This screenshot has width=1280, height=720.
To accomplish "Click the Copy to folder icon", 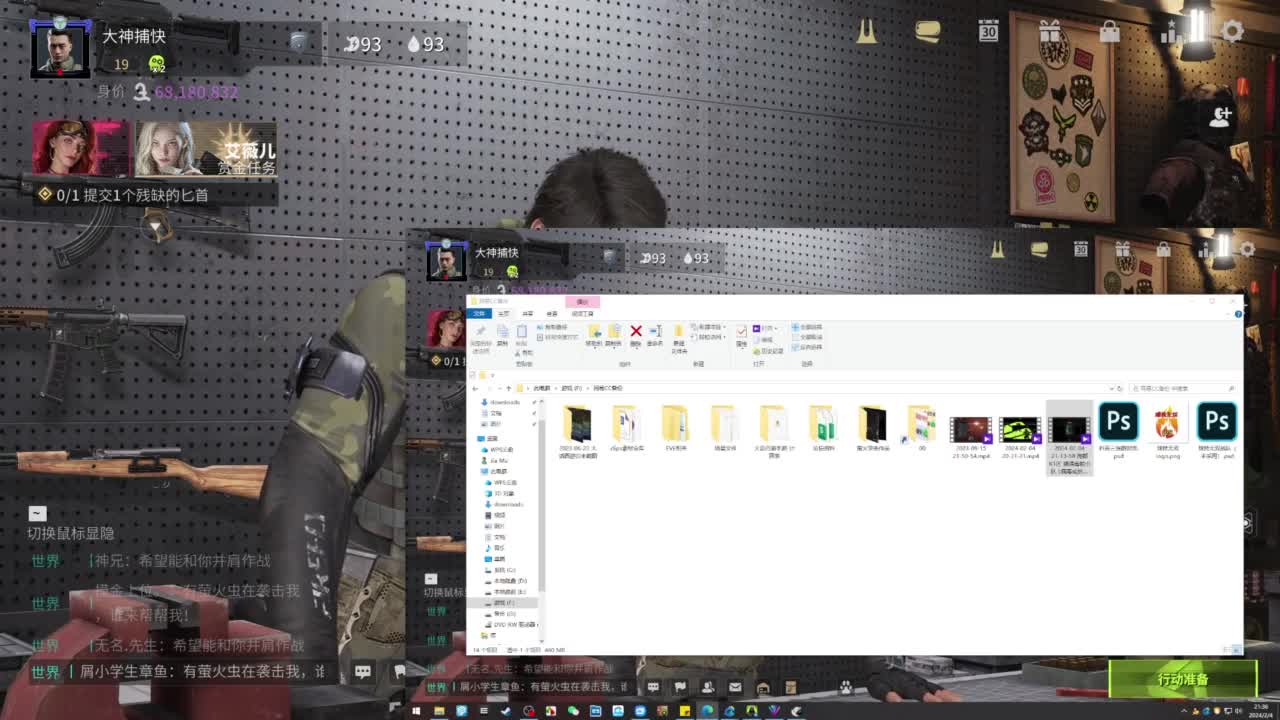I will (x=614, y=331).
